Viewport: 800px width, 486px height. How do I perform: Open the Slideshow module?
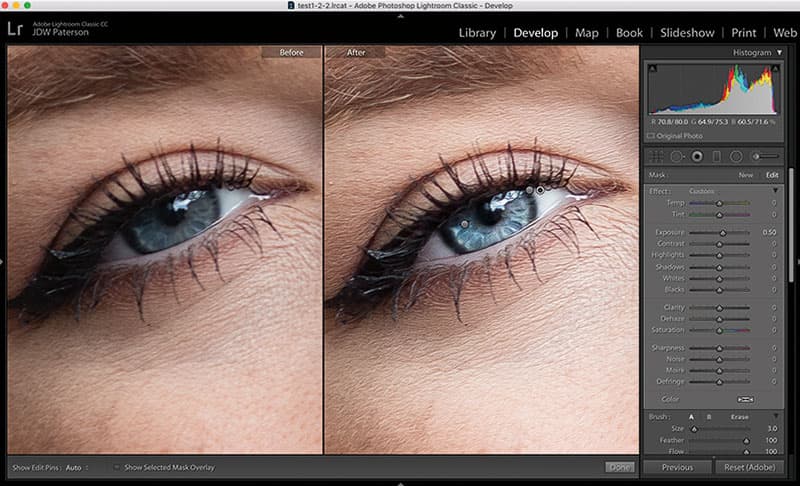(x=687, y=33)
